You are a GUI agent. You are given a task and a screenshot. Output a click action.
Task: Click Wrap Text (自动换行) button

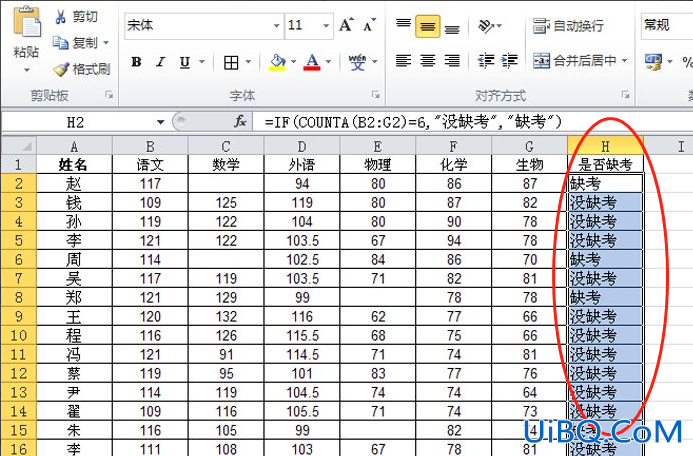click(x=567, y=26)
